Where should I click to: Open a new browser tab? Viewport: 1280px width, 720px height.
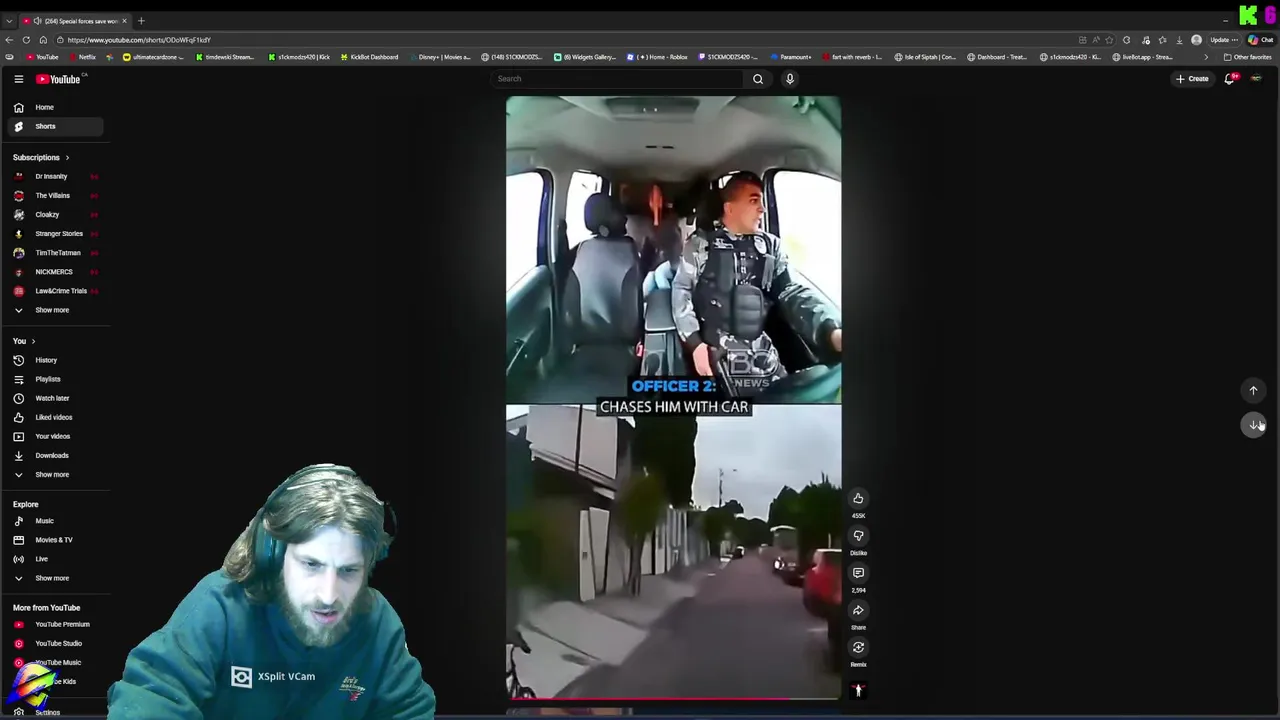coord(141,21)
